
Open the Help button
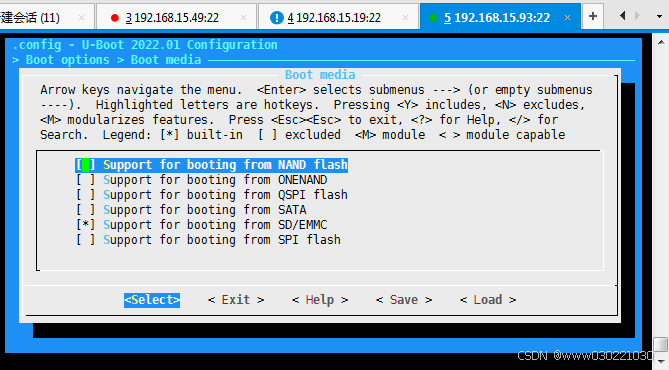click(x=320, y=300)
